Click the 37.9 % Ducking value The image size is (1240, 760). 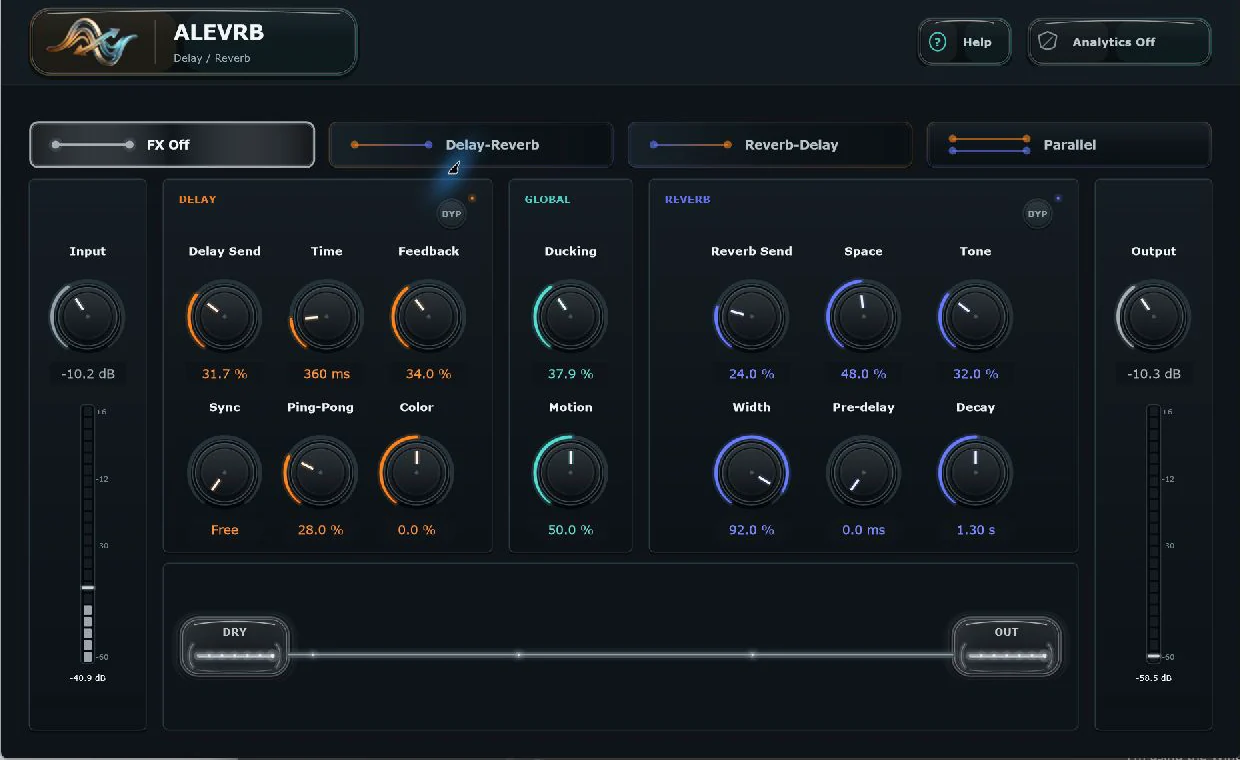[570, 374]
